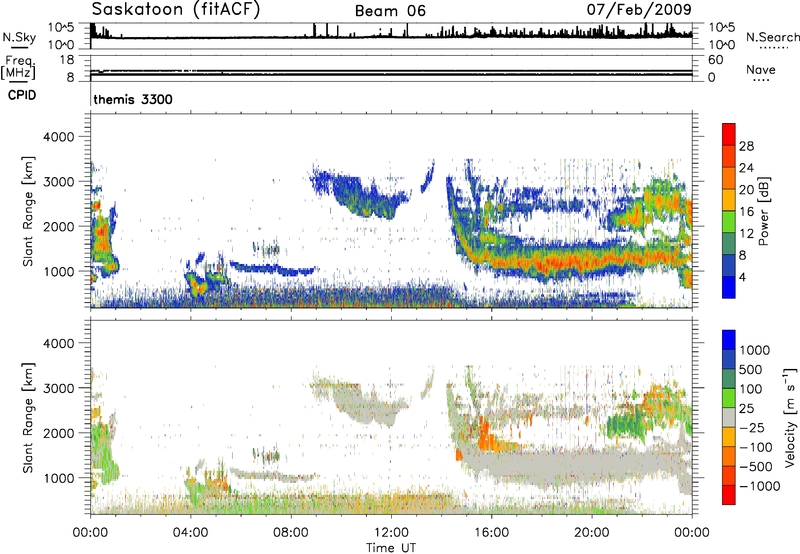
Task: Click the '20:00' time tick label
Action: 592,533
